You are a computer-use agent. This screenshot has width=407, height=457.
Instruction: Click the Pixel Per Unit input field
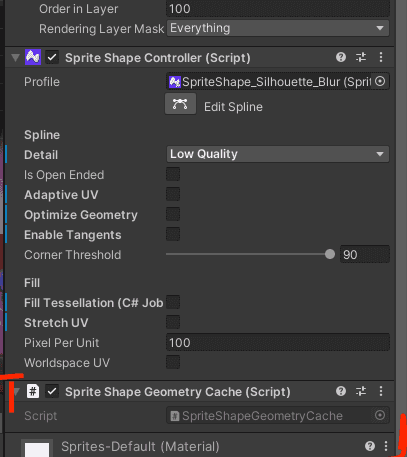coord(278,342)
